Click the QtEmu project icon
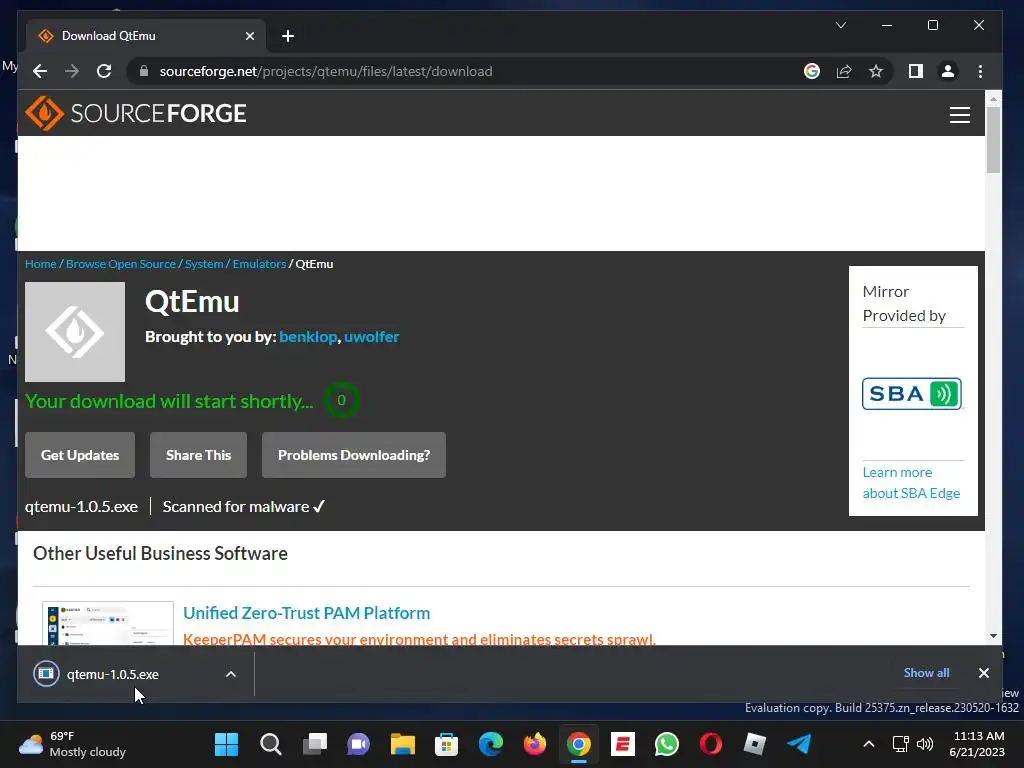 point(75,332)
